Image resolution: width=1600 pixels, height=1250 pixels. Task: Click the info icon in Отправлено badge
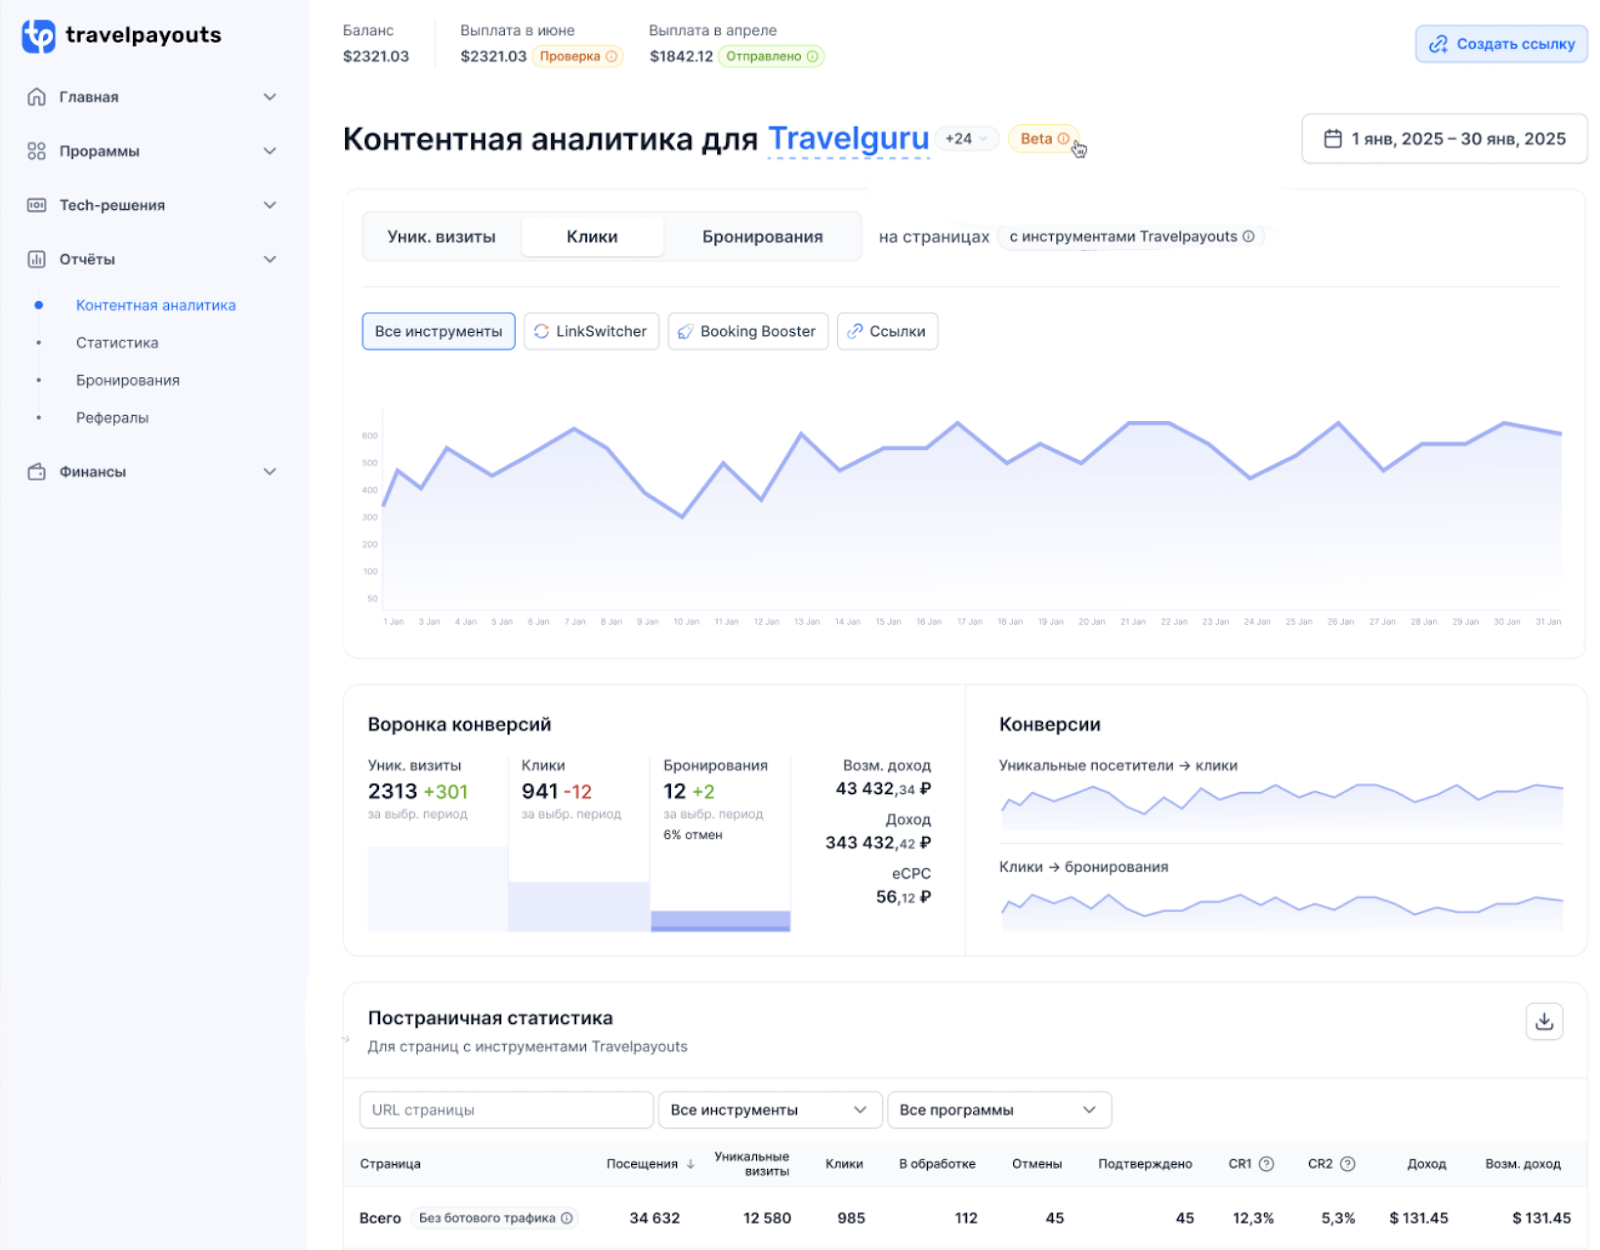point(812,56)
